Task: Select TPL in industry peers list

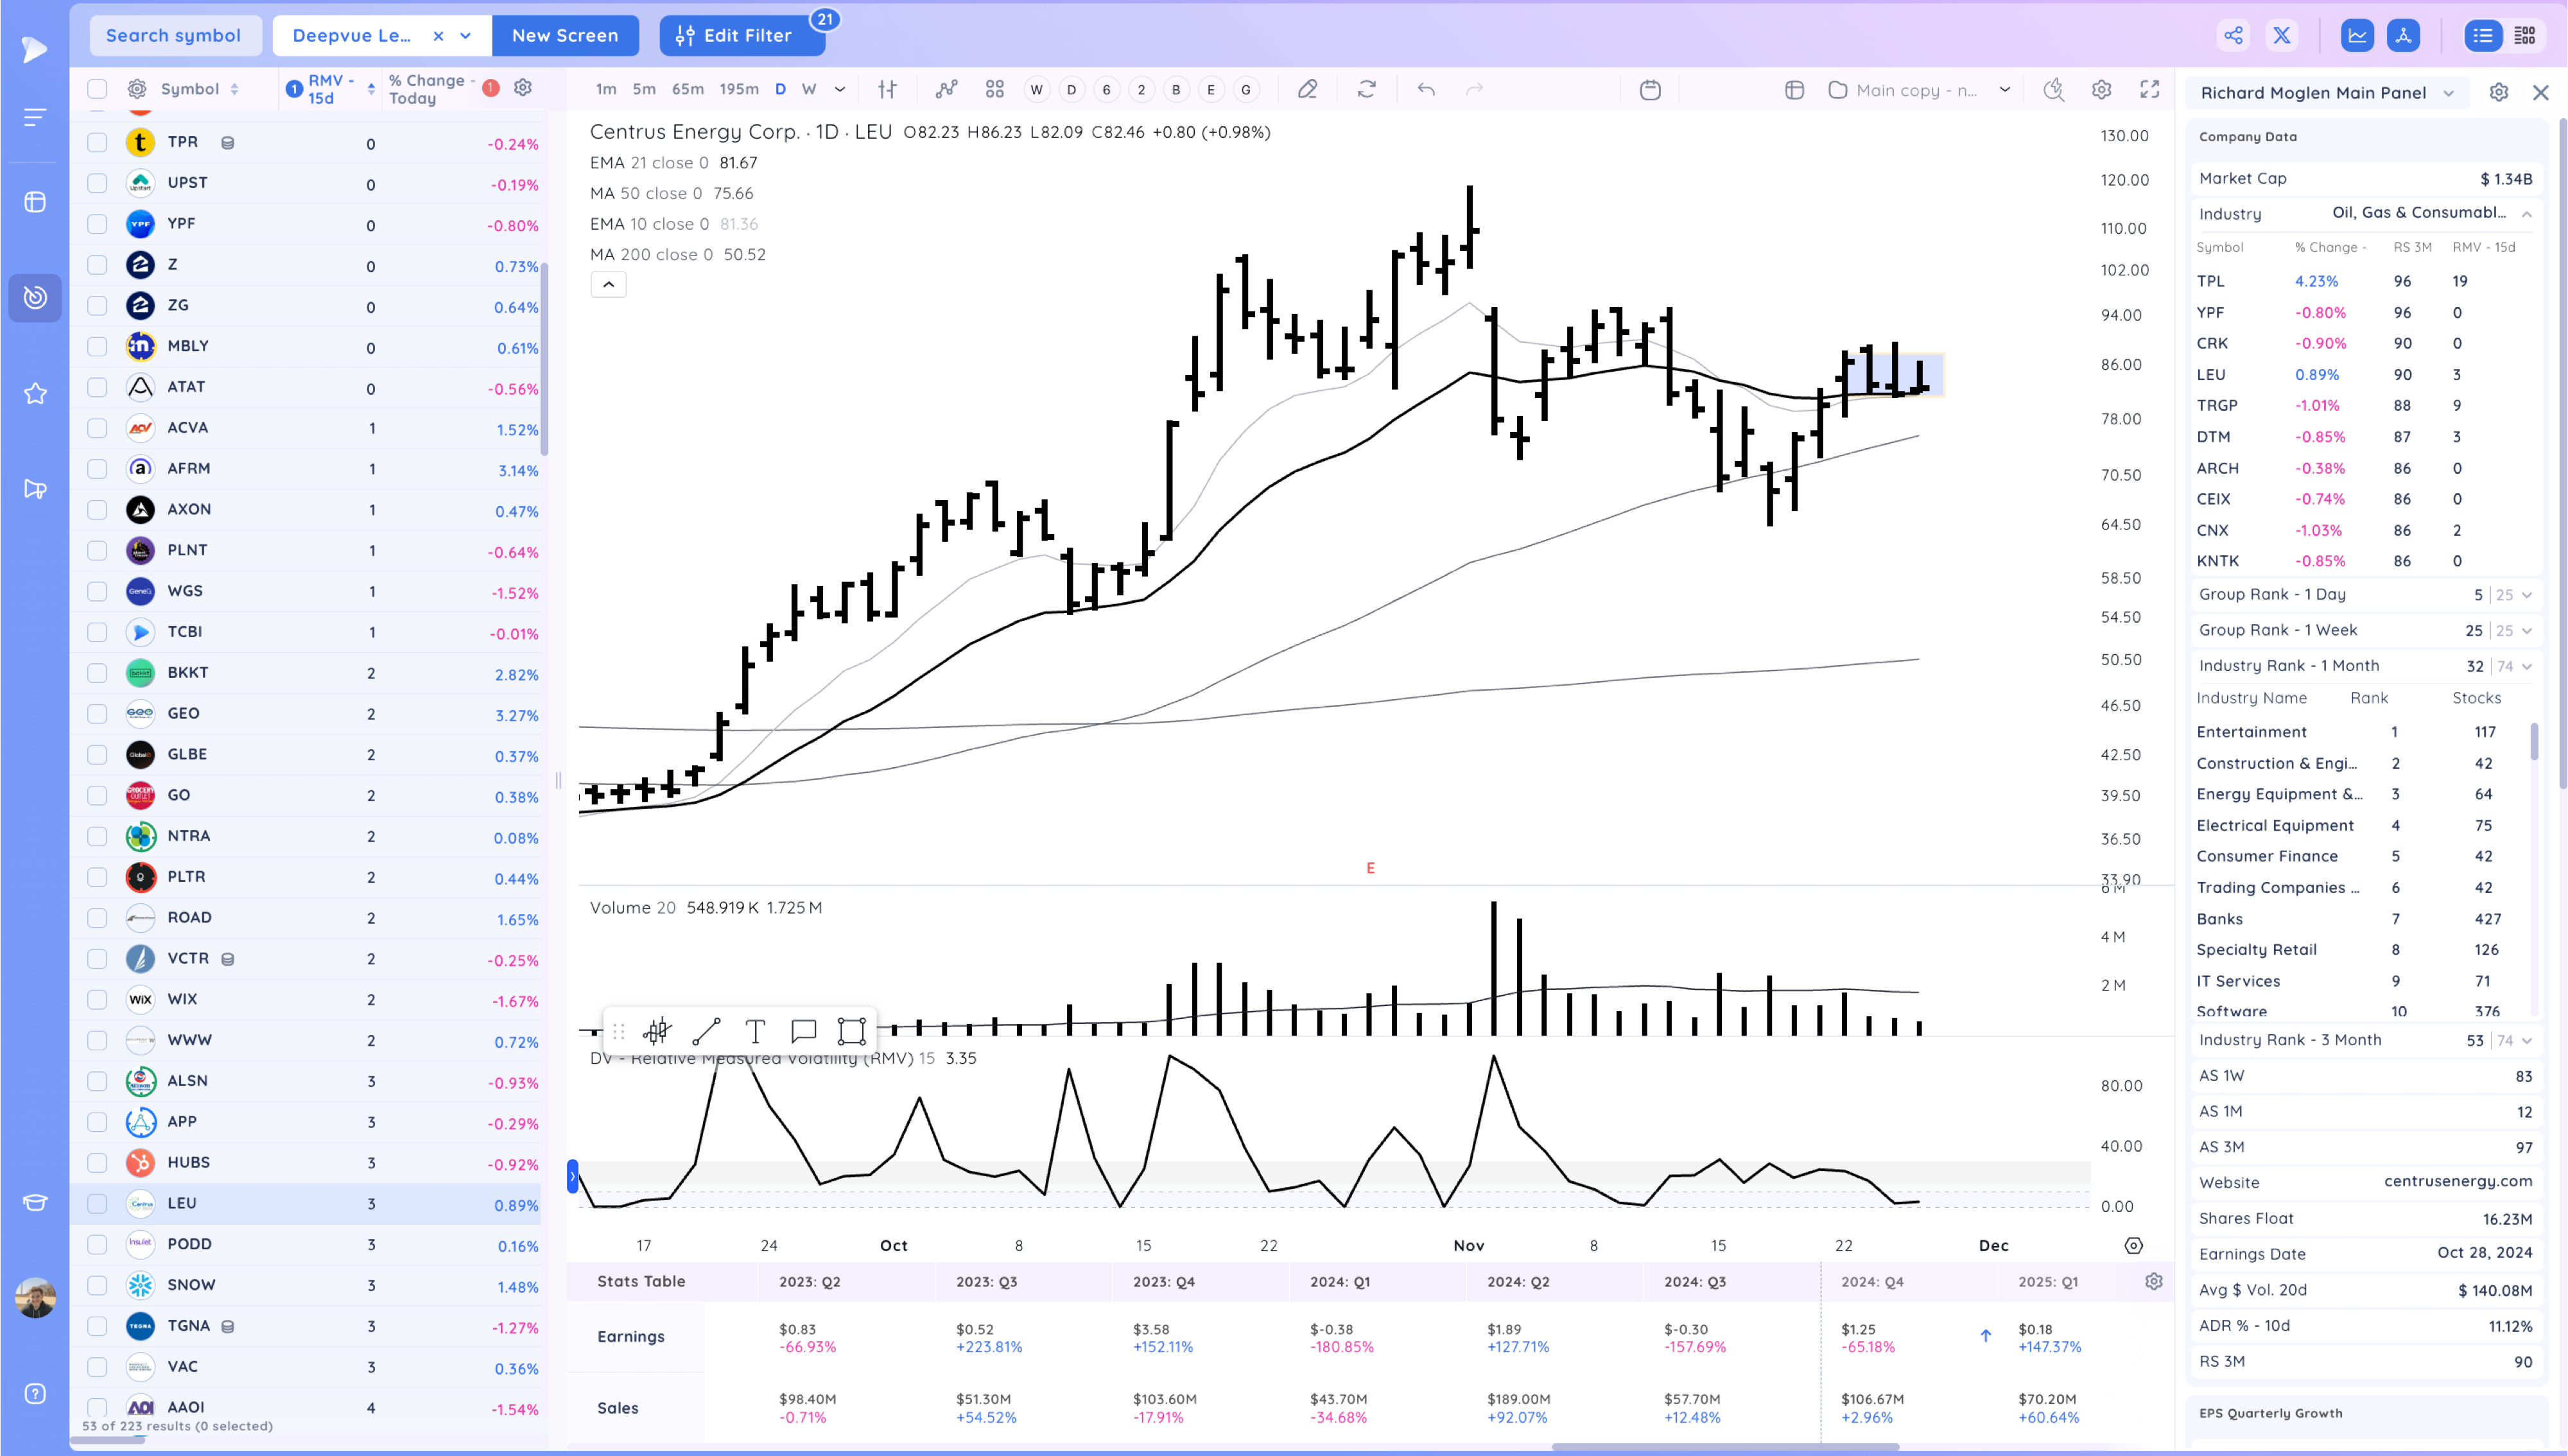Action: coord(2210,281)
